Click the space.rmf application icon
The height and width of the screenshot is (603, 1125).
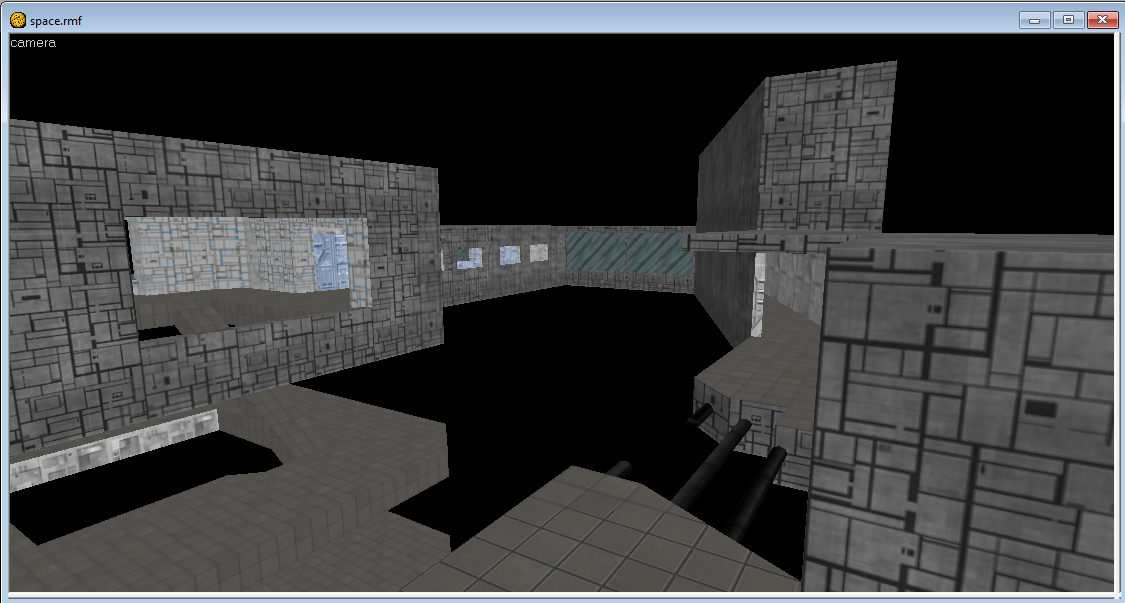pyautogui.click(x=18, y=19)
